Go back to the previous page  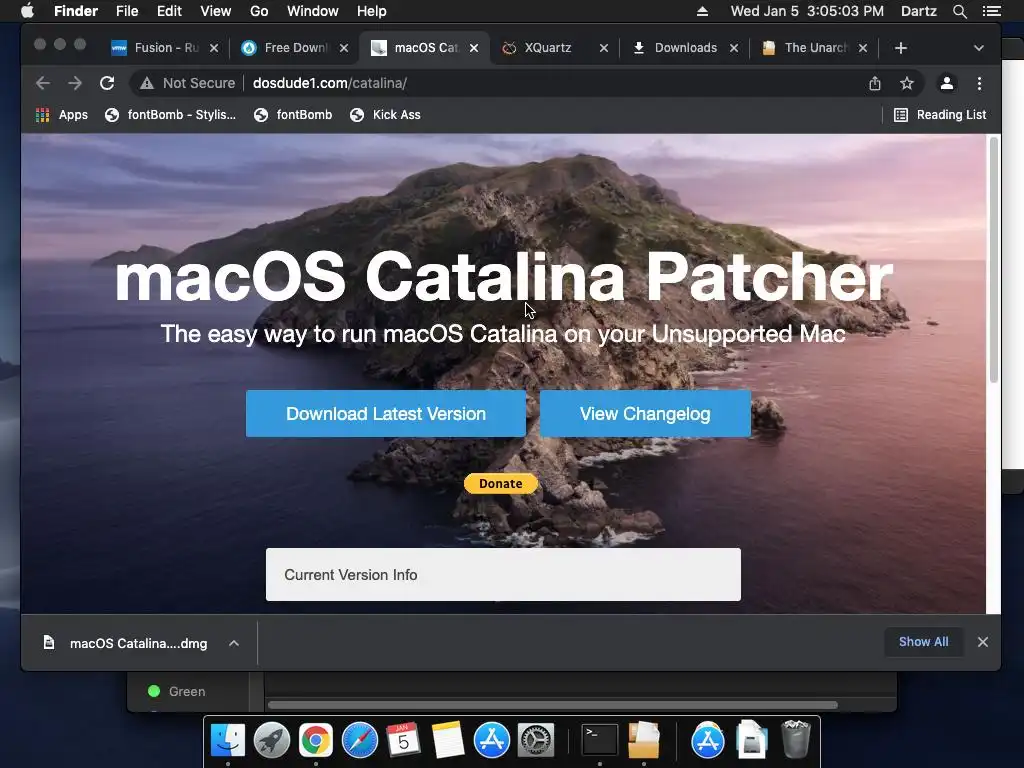pyautogui.click(x=43, y=83)
